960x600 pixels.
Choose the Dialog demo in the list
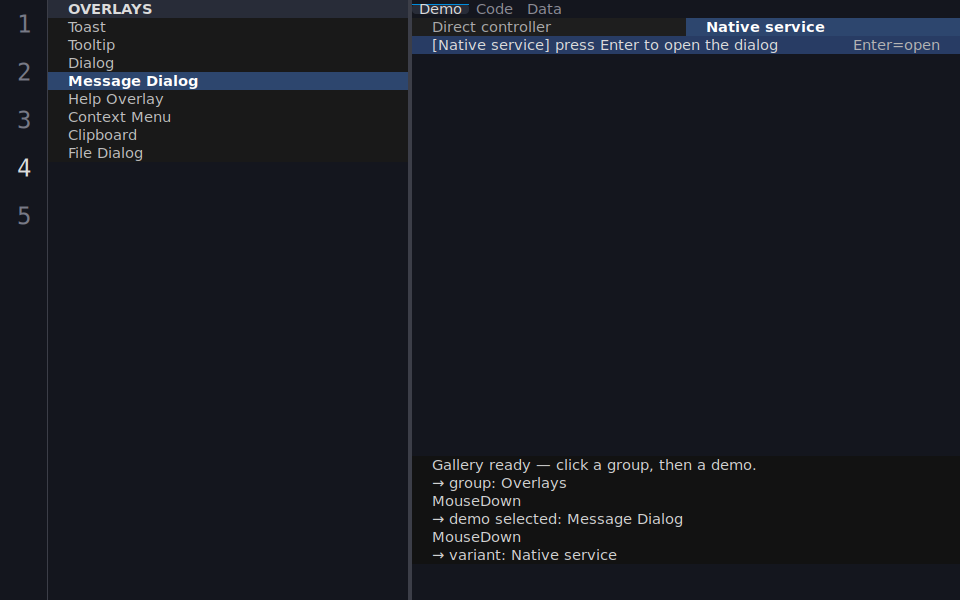tap(228, 63)
